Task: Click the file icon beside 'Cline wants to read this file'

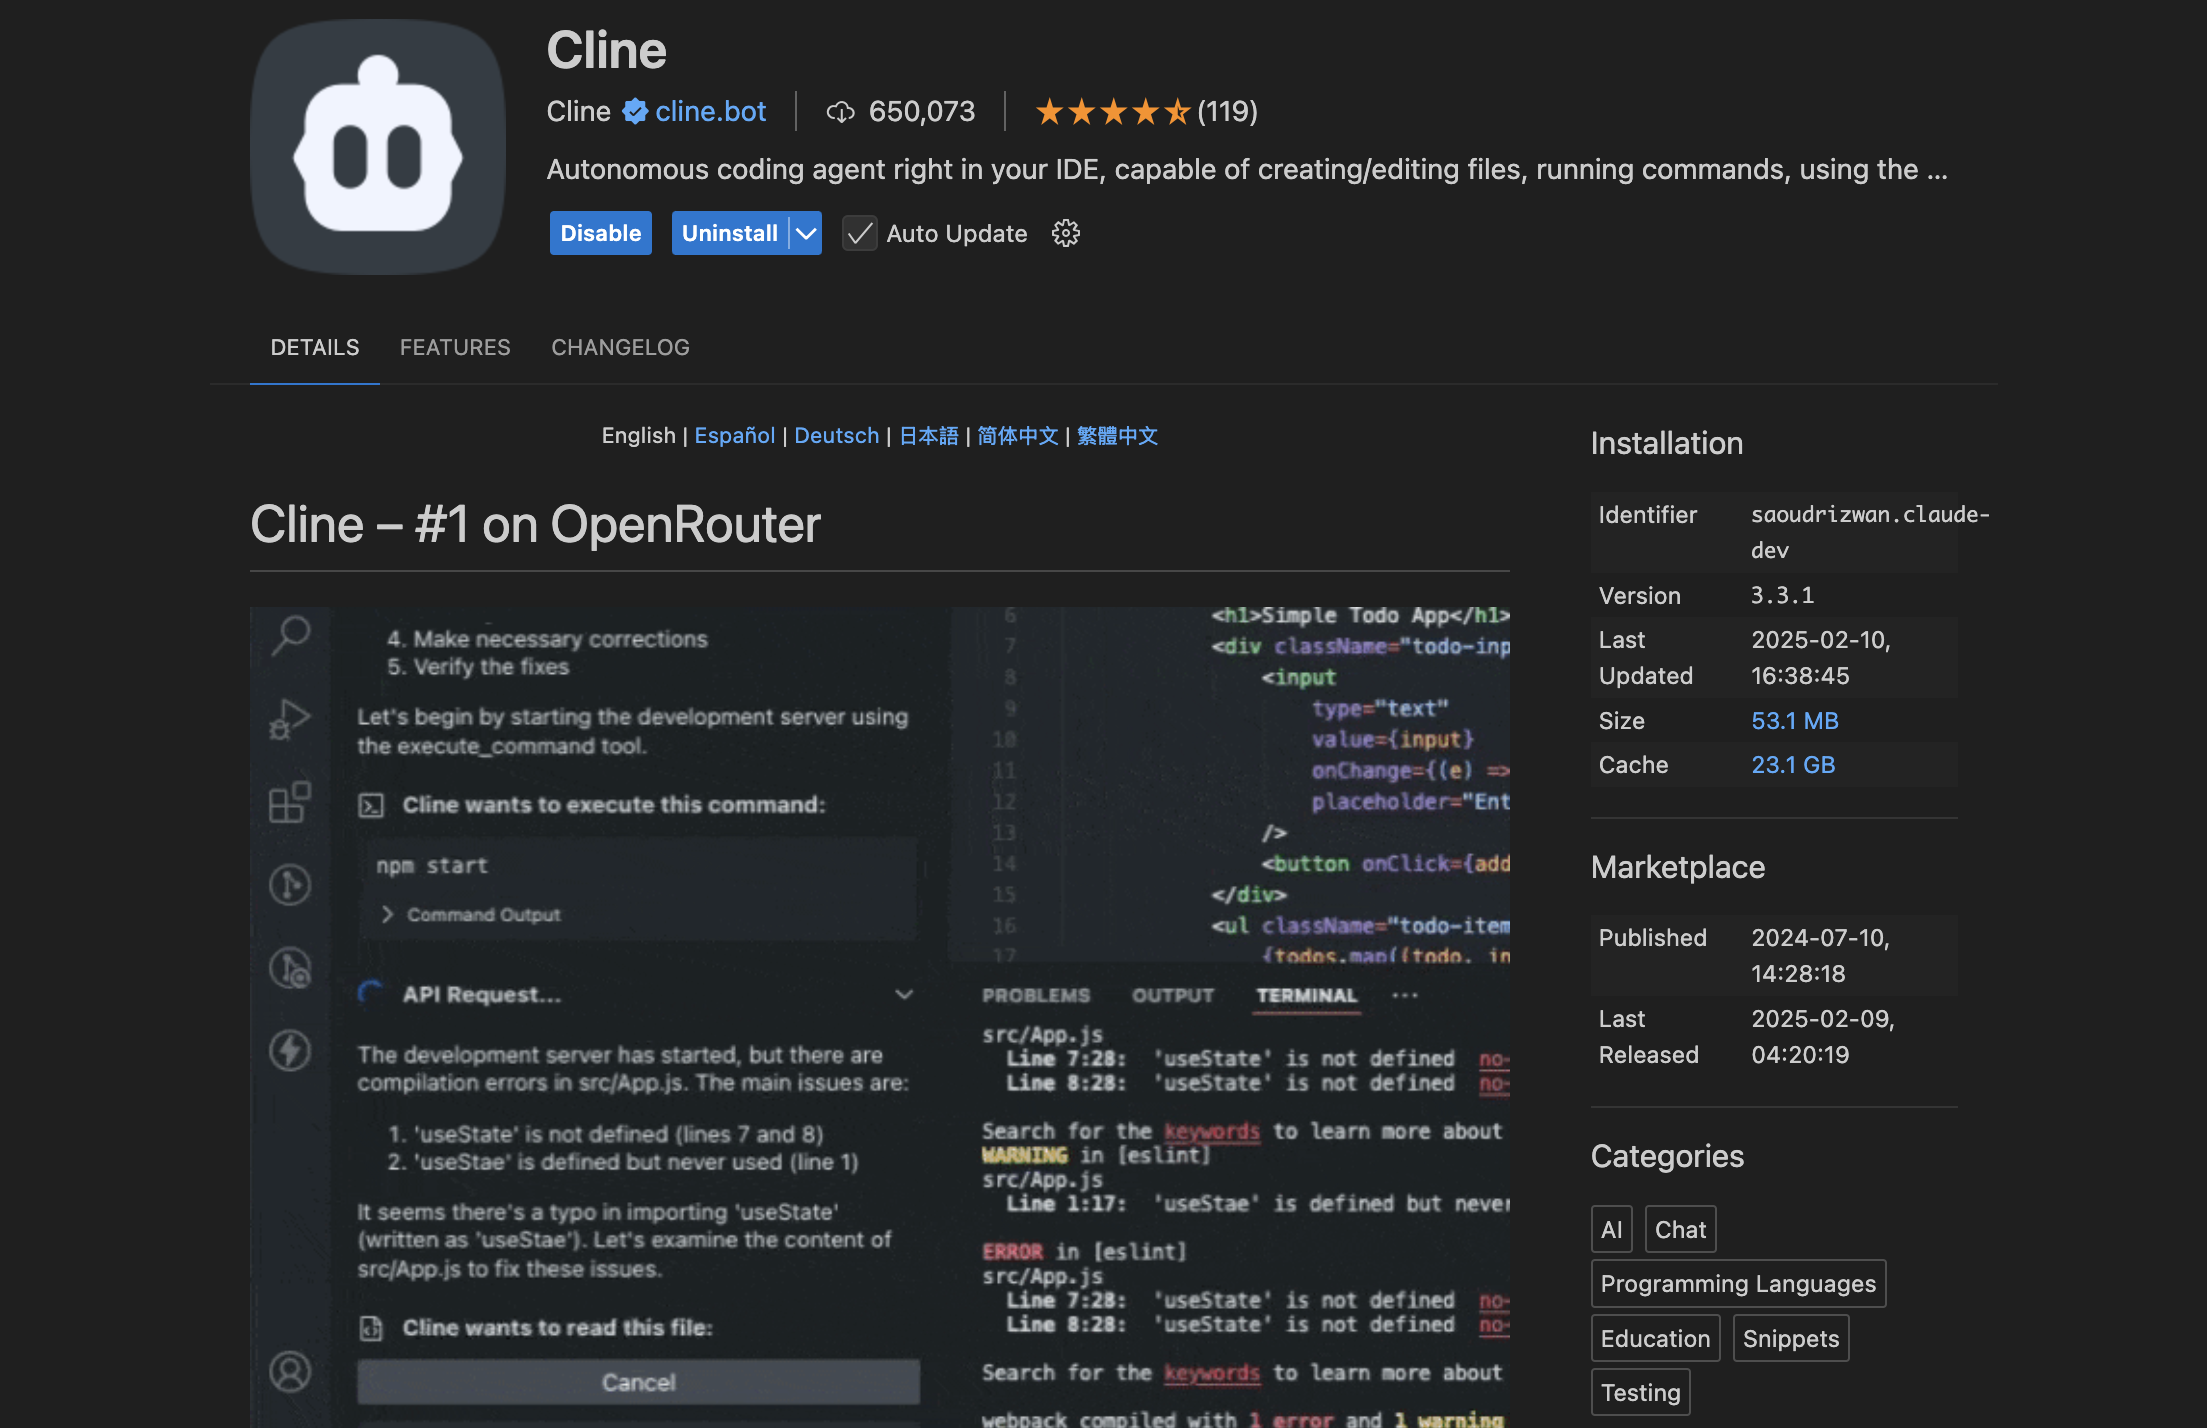Action: (x=371, y=1328)
